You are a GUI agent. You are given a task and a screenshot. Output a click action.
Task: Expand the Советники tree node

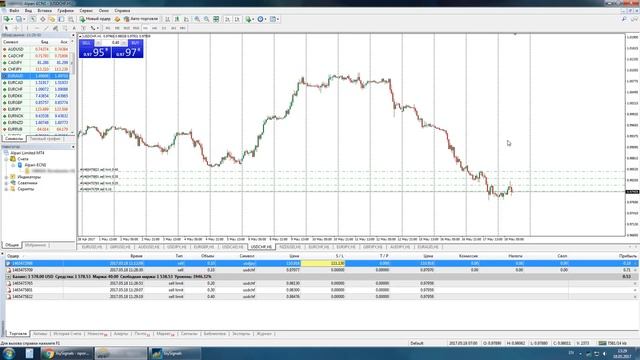6,183
